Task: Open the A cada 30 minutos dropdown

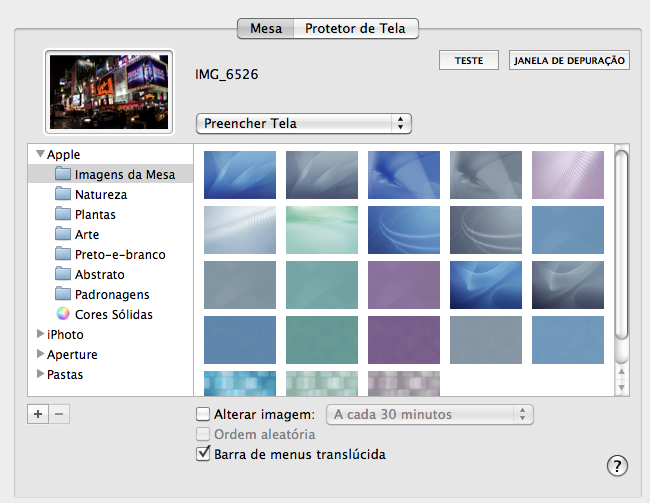Action: click(x=430, y=414)
